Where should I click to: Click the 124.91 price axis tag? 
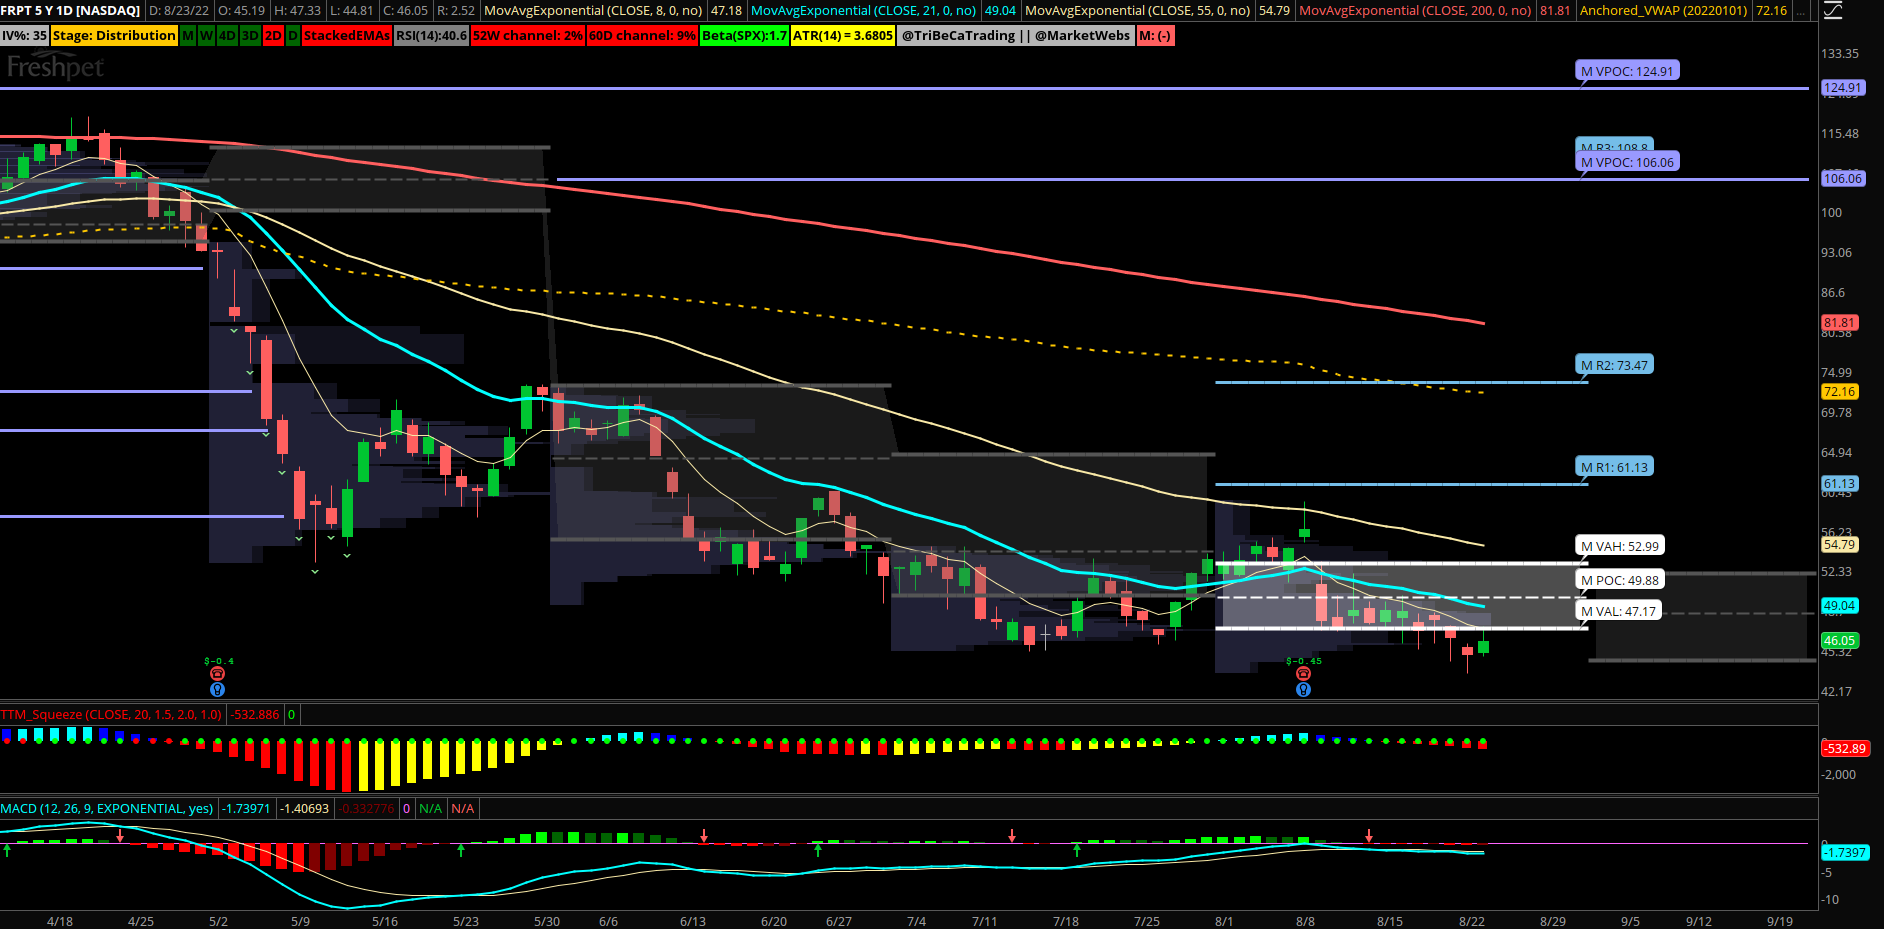tap(1842, 88)
